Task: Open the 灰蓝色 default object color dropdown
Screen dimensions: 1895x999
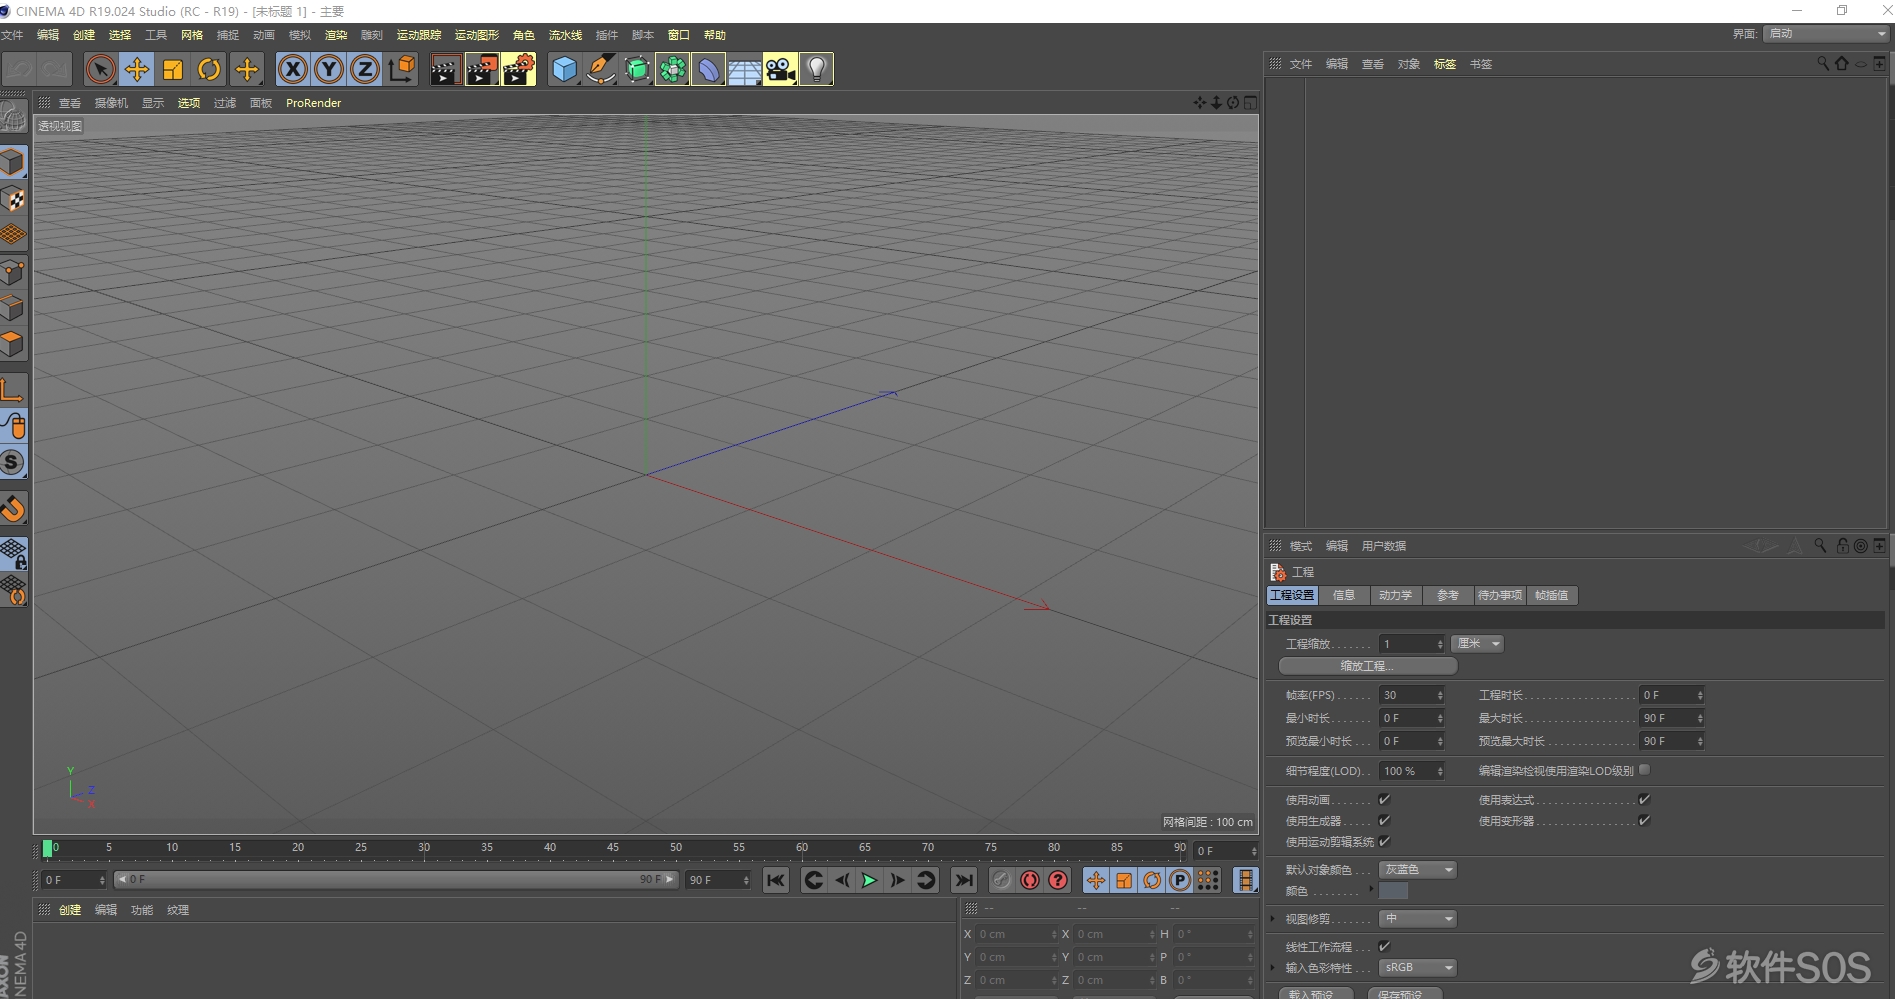Action: pos(1418,870)
